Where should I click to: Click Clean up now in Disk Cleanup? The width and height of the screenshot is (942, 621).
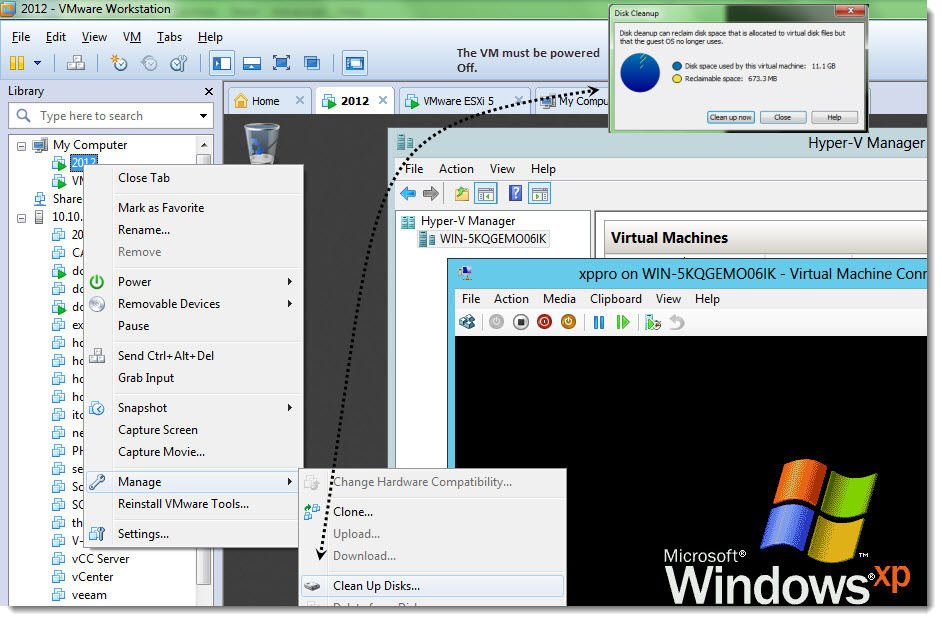pos(731,118)
